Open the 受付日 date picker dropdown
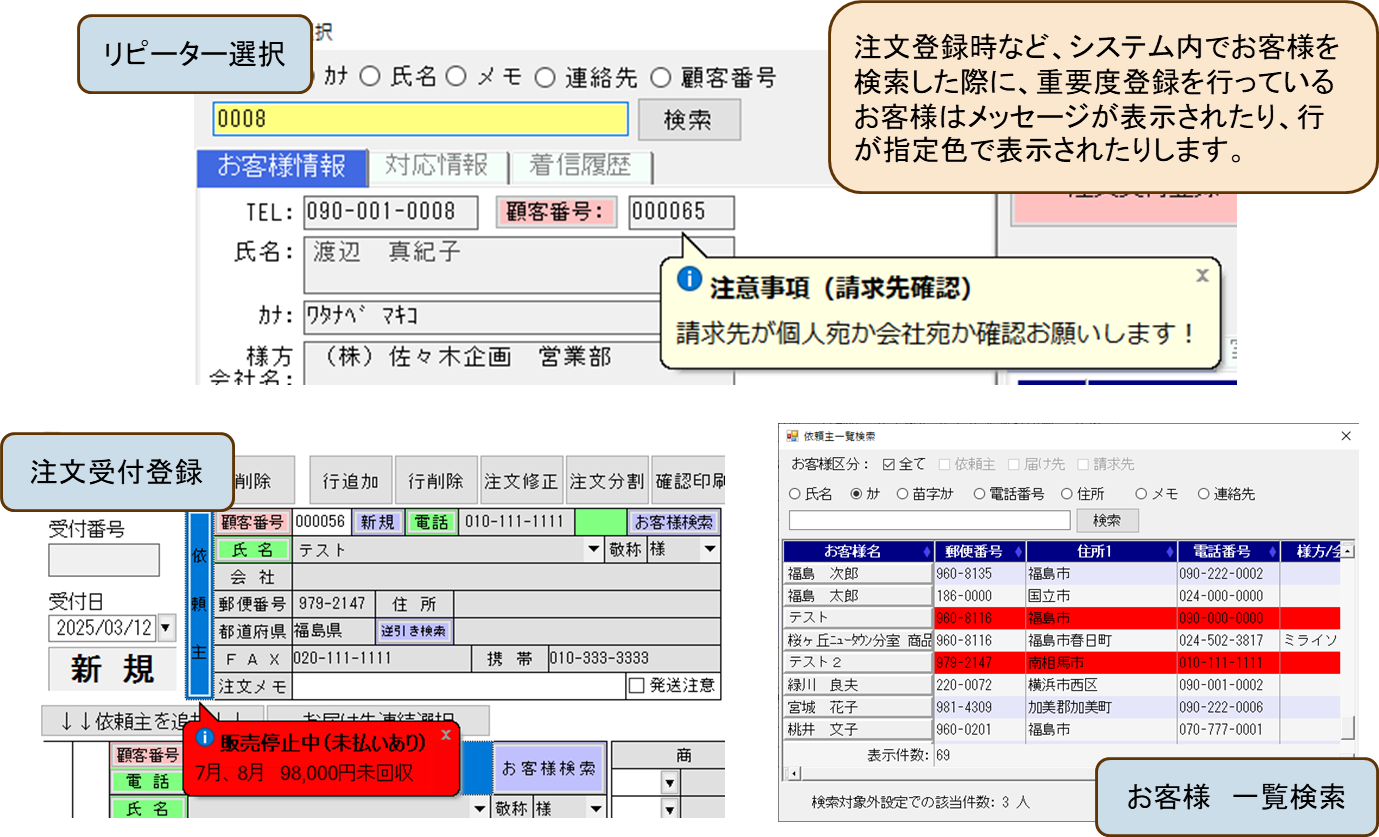 165,629
